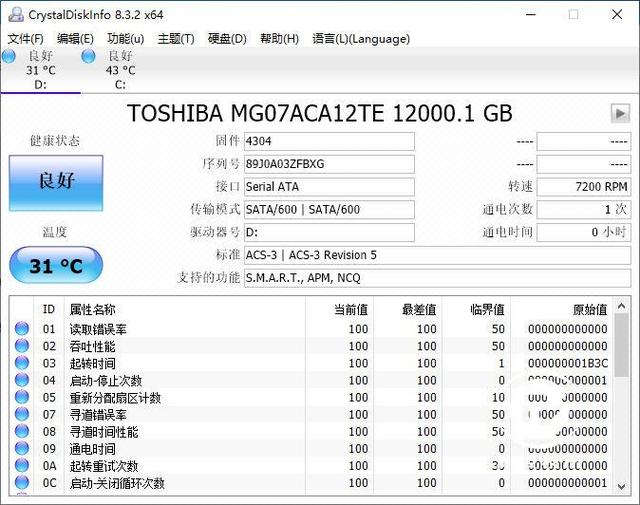Click the status orb for row 03 起转时间
640x505 pixels.
pyautogui.click(x=22, y=363)
